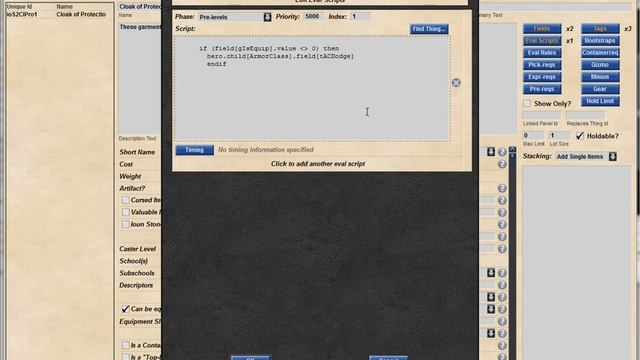Image resolution: width=640 pixels, height=360 pixels.
Task: Open the Subschools row dropdown arrow
Action: coord(491,273)
